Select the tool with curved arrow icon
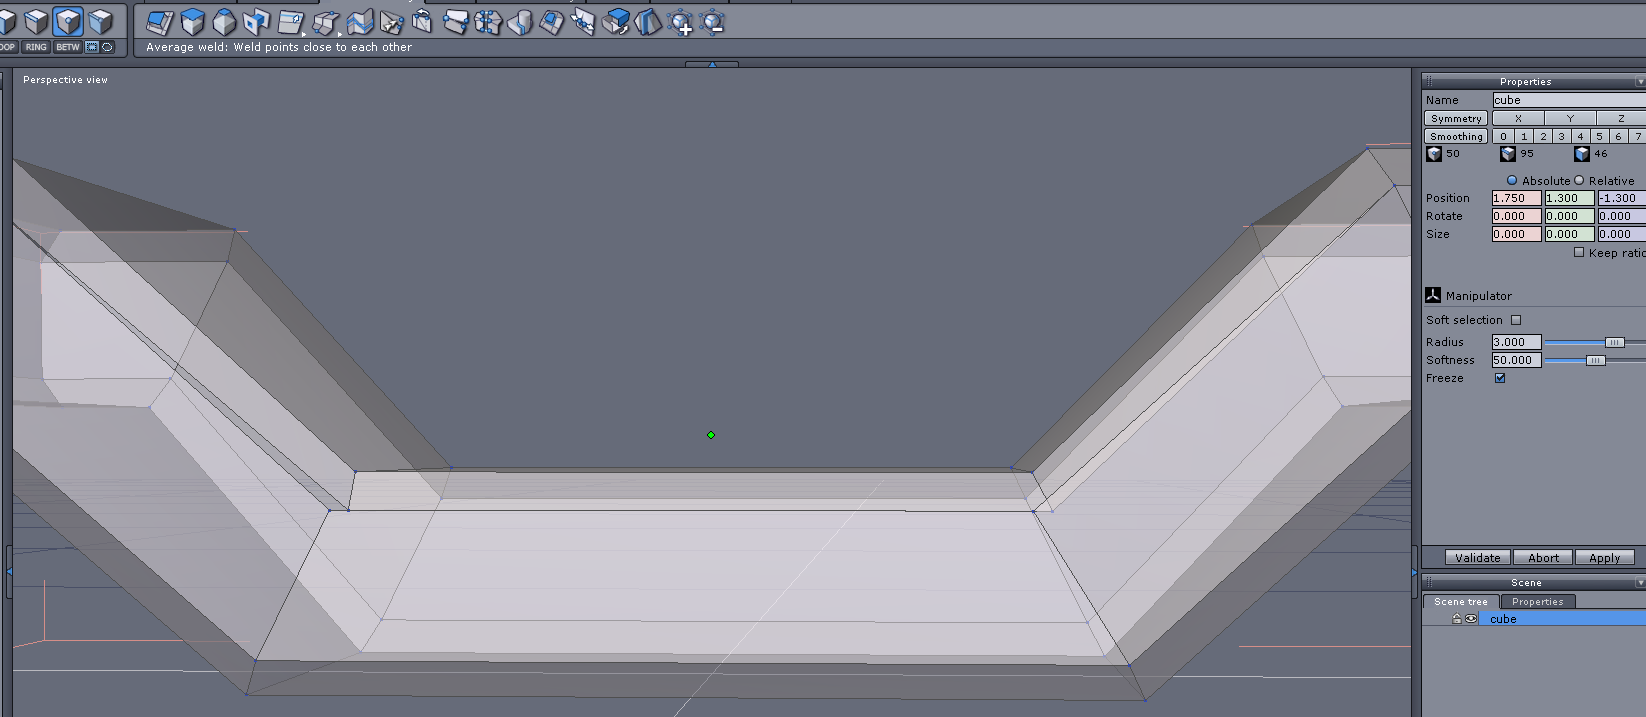1646x717 pixels. click(x=422, y=21)
